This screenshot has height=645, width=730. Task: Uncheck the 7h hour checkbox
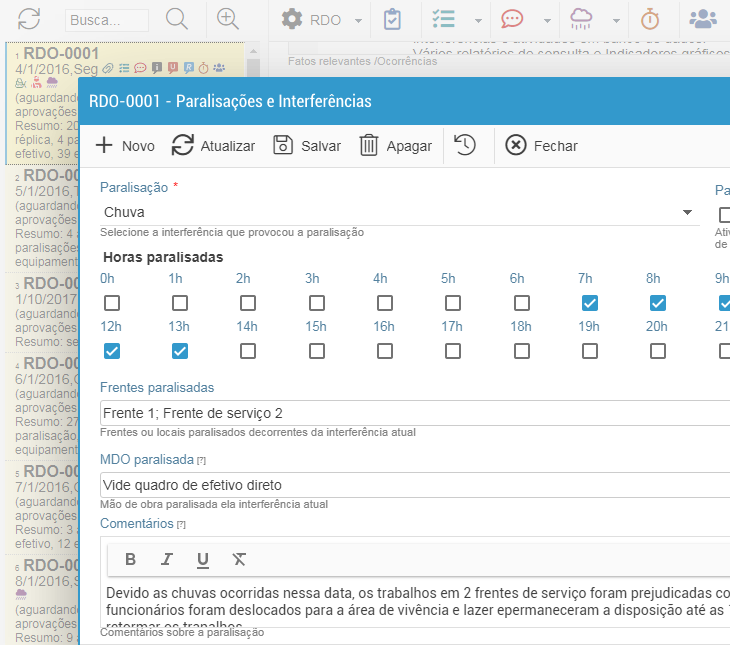click(x=590, y=302)
